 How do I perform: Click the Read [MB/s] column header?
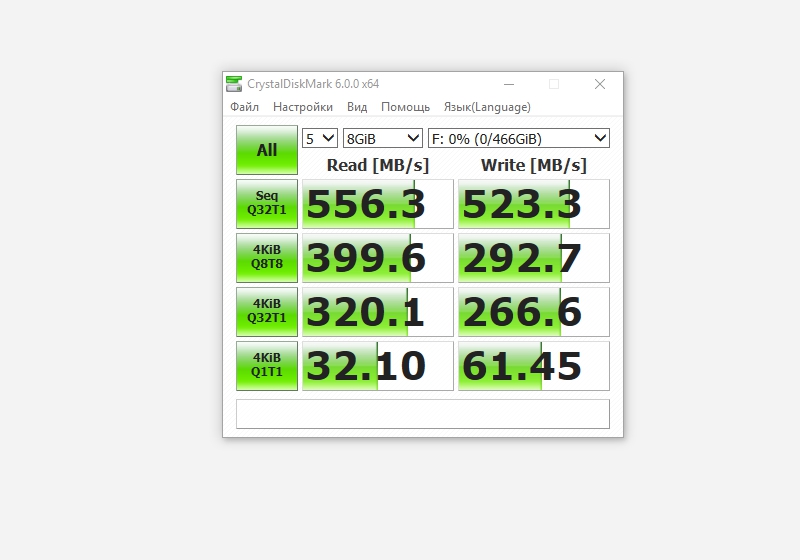pos(378,165)
